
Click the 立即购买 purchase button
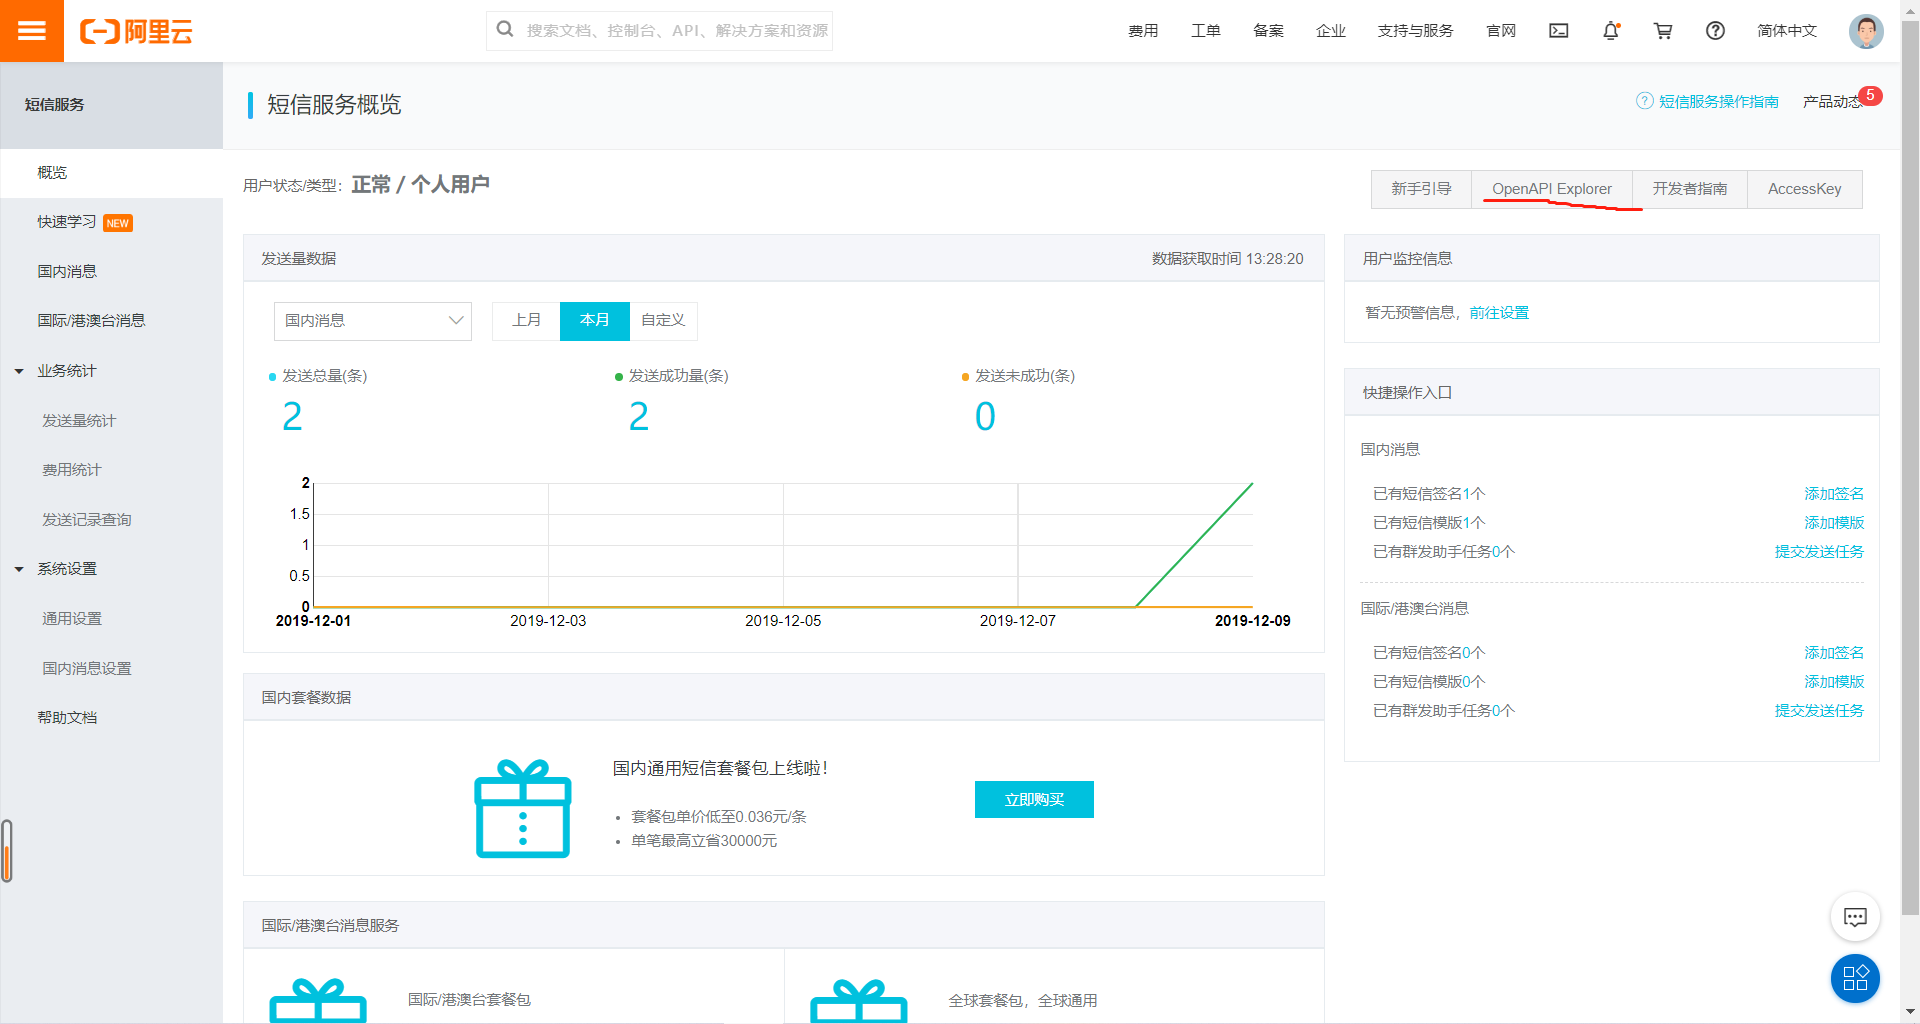tap(1034, 799)
